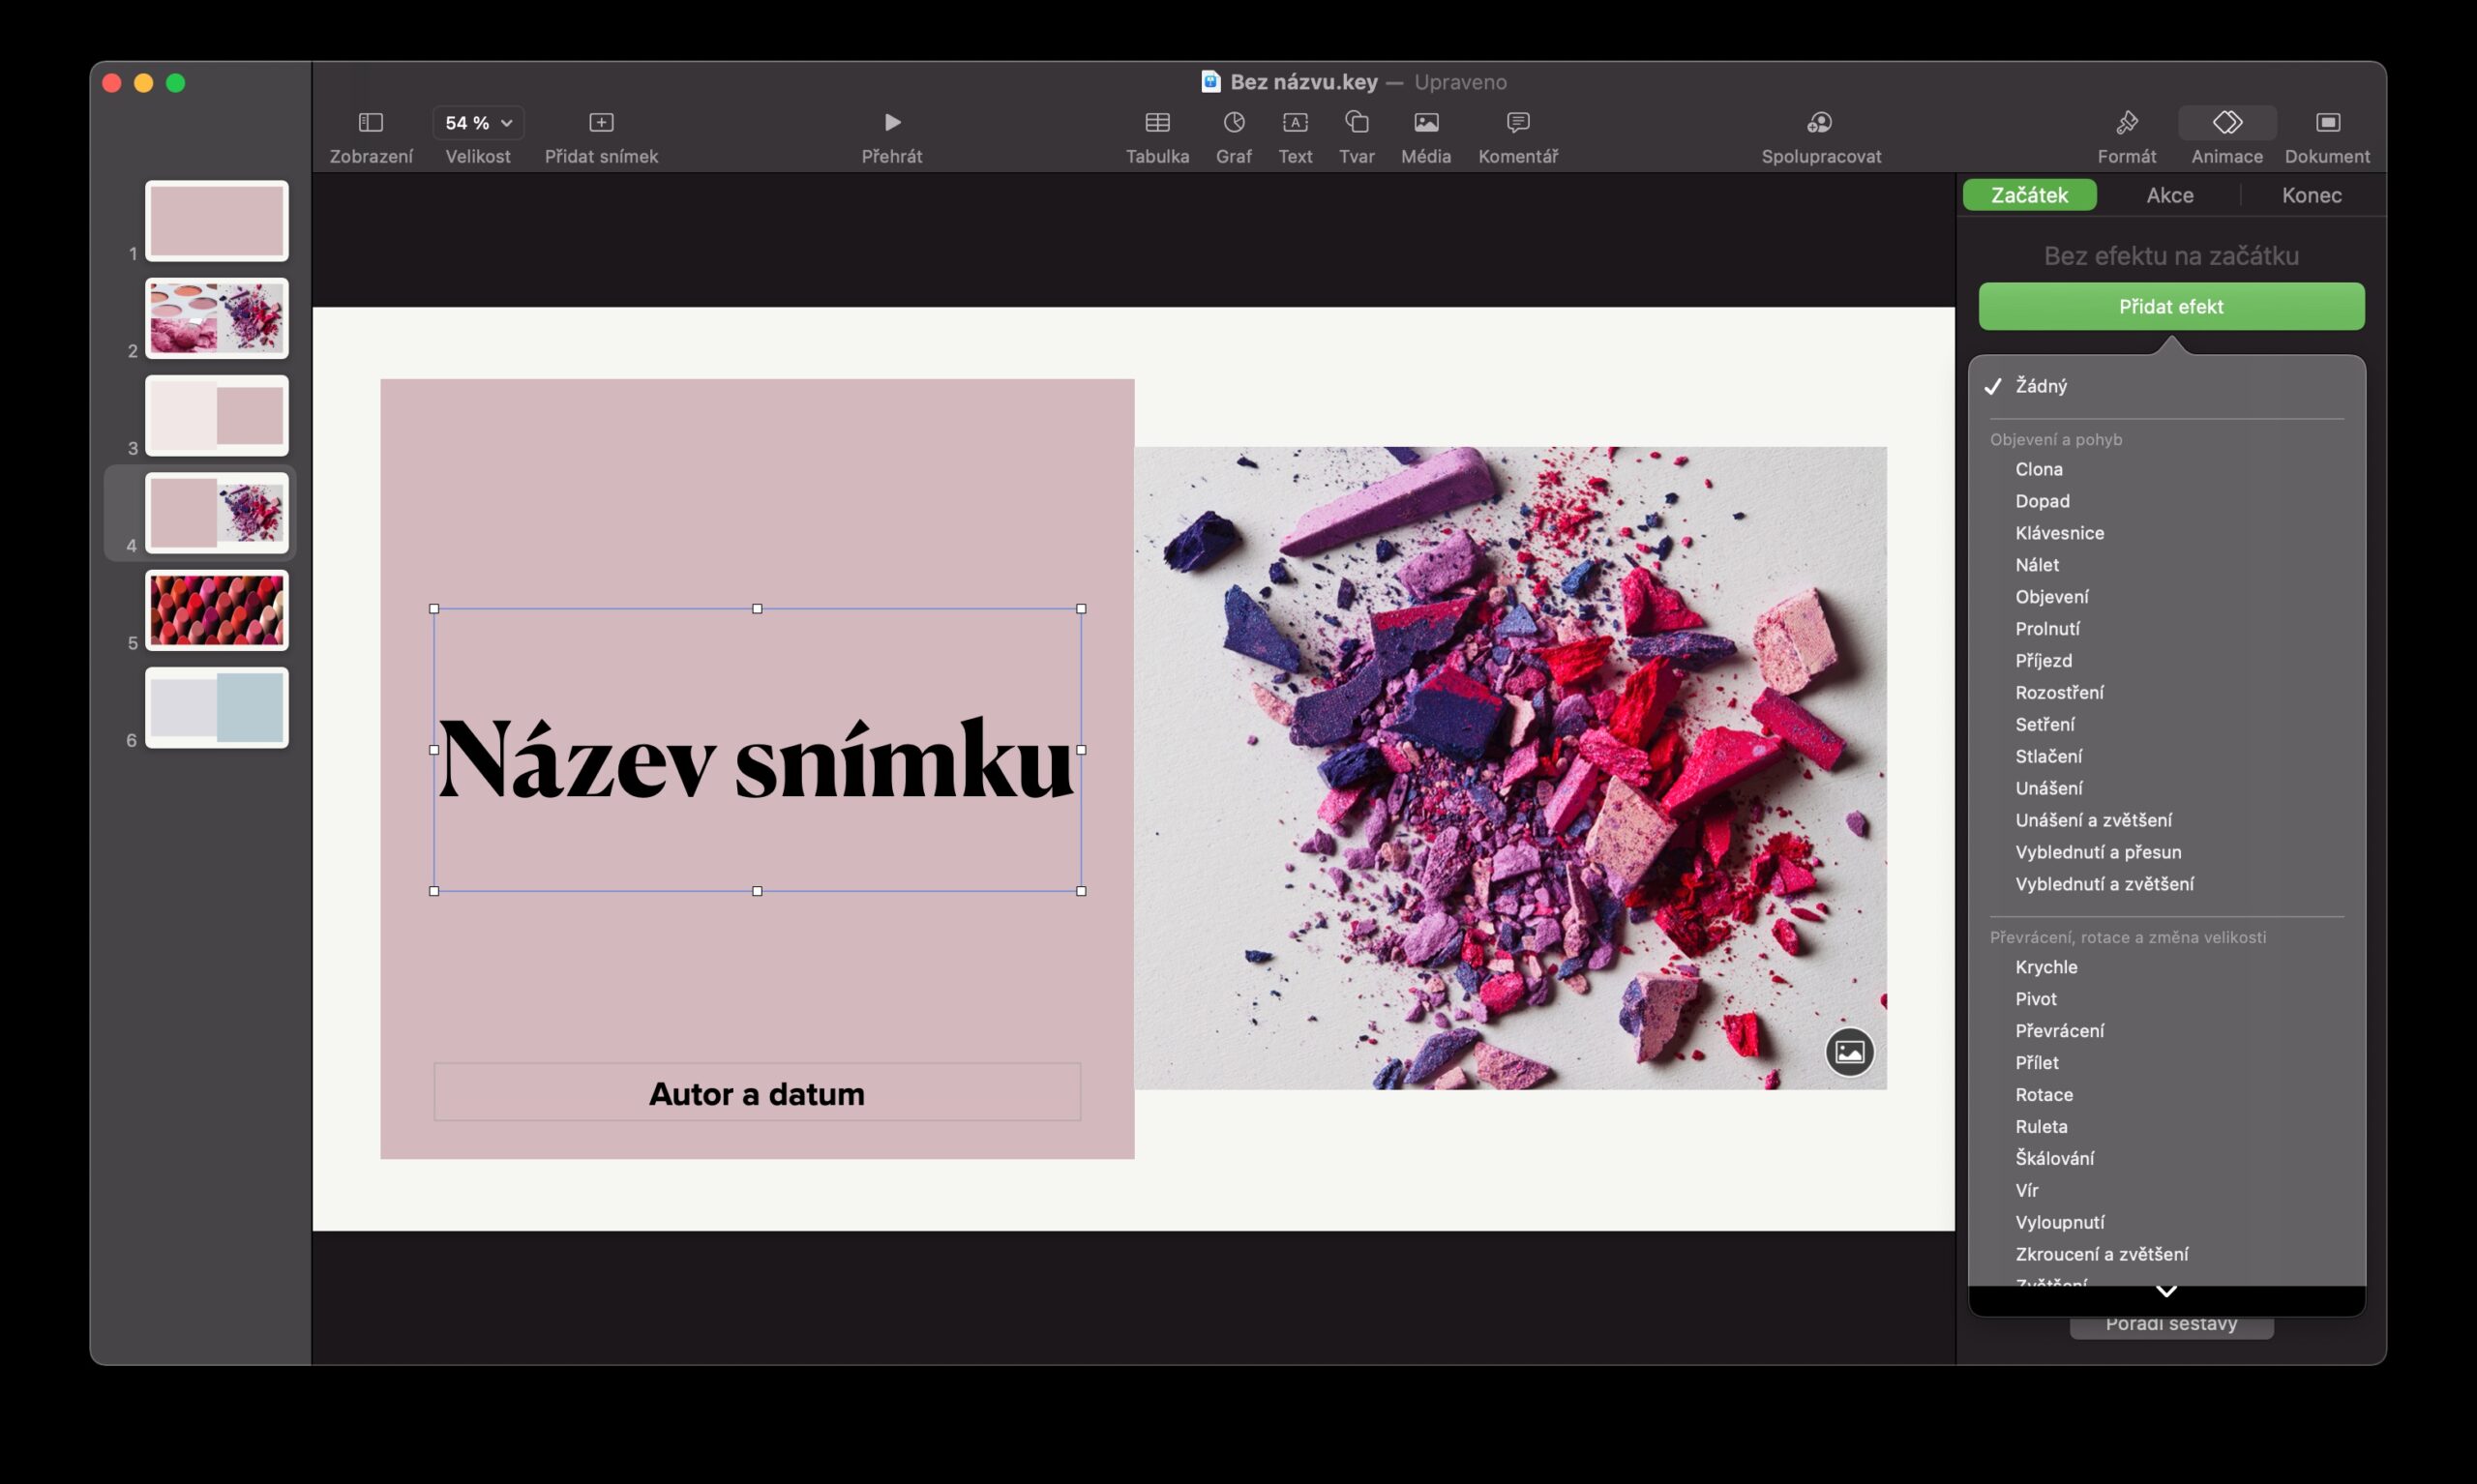This screenshot has width=2477, height=1484.
Task: Open the Zobrazení view options
Action: click(x=370, y=122)
